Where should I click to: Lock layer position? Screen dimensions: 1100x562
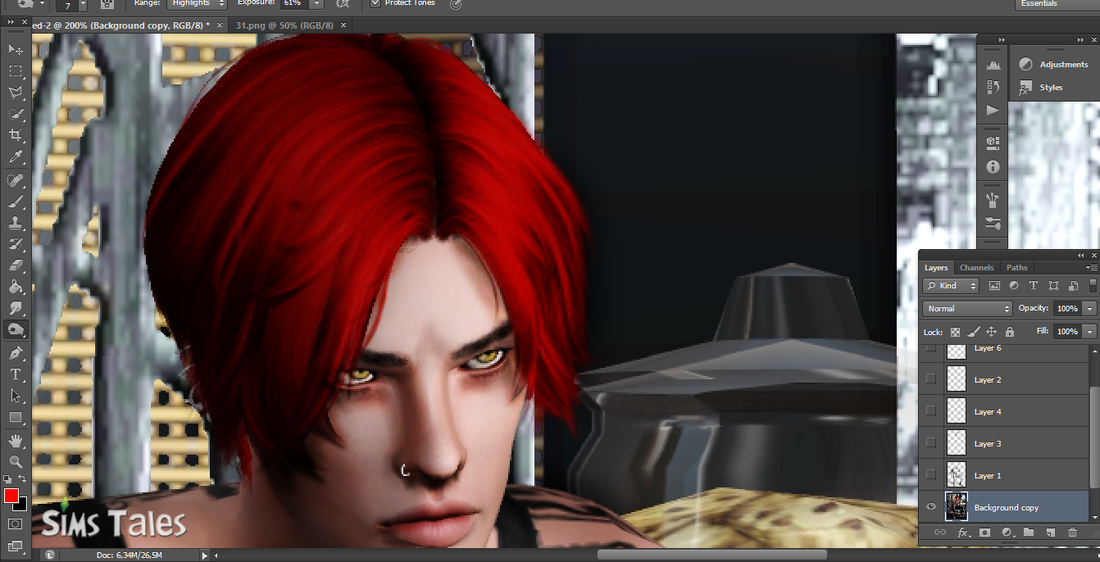coord(991,332)
